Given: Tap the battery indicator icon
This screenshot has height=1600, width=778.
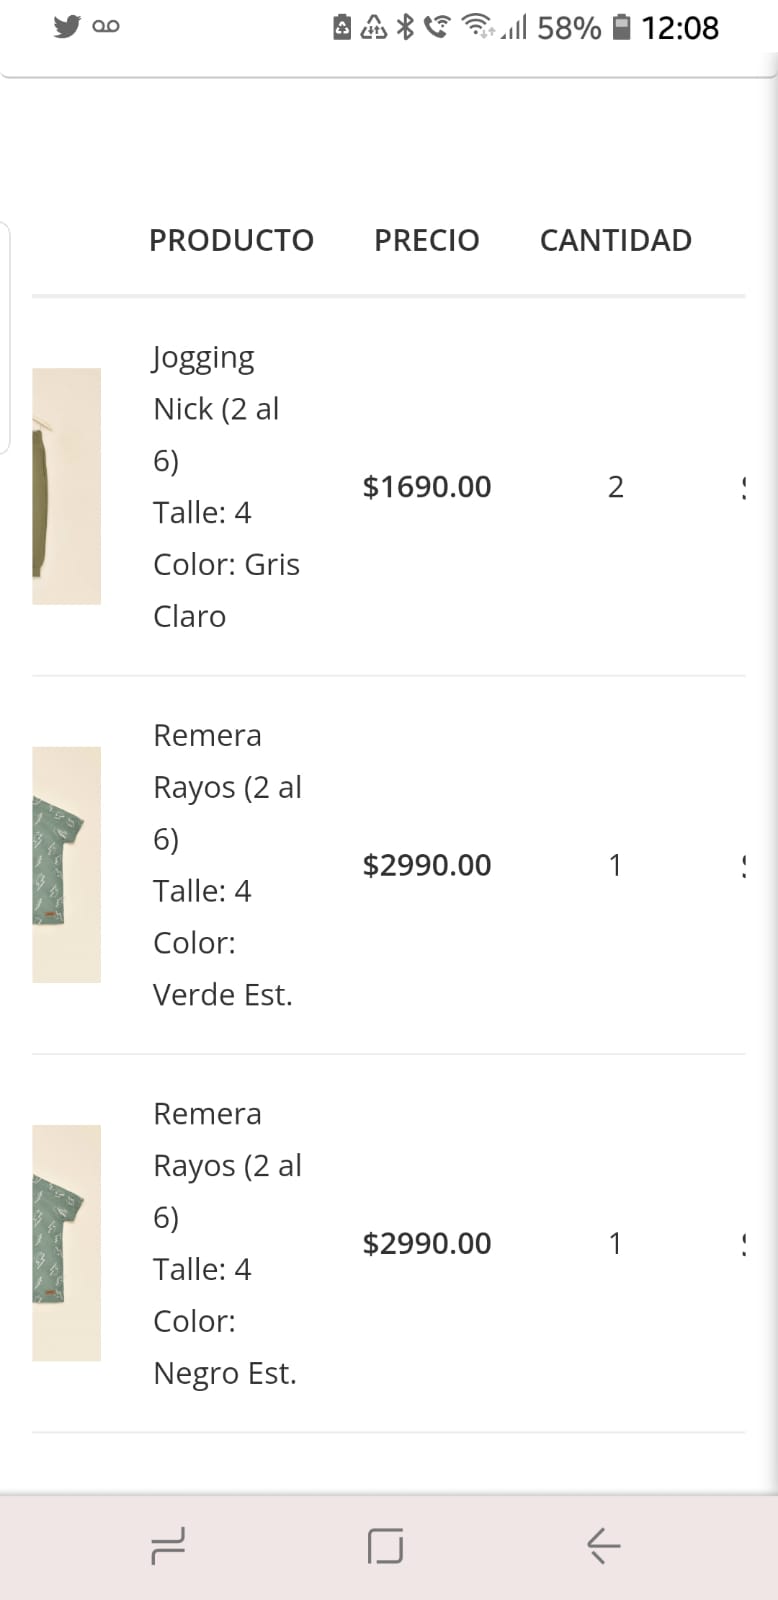Looking at the screenshot, I should point(622,27).
